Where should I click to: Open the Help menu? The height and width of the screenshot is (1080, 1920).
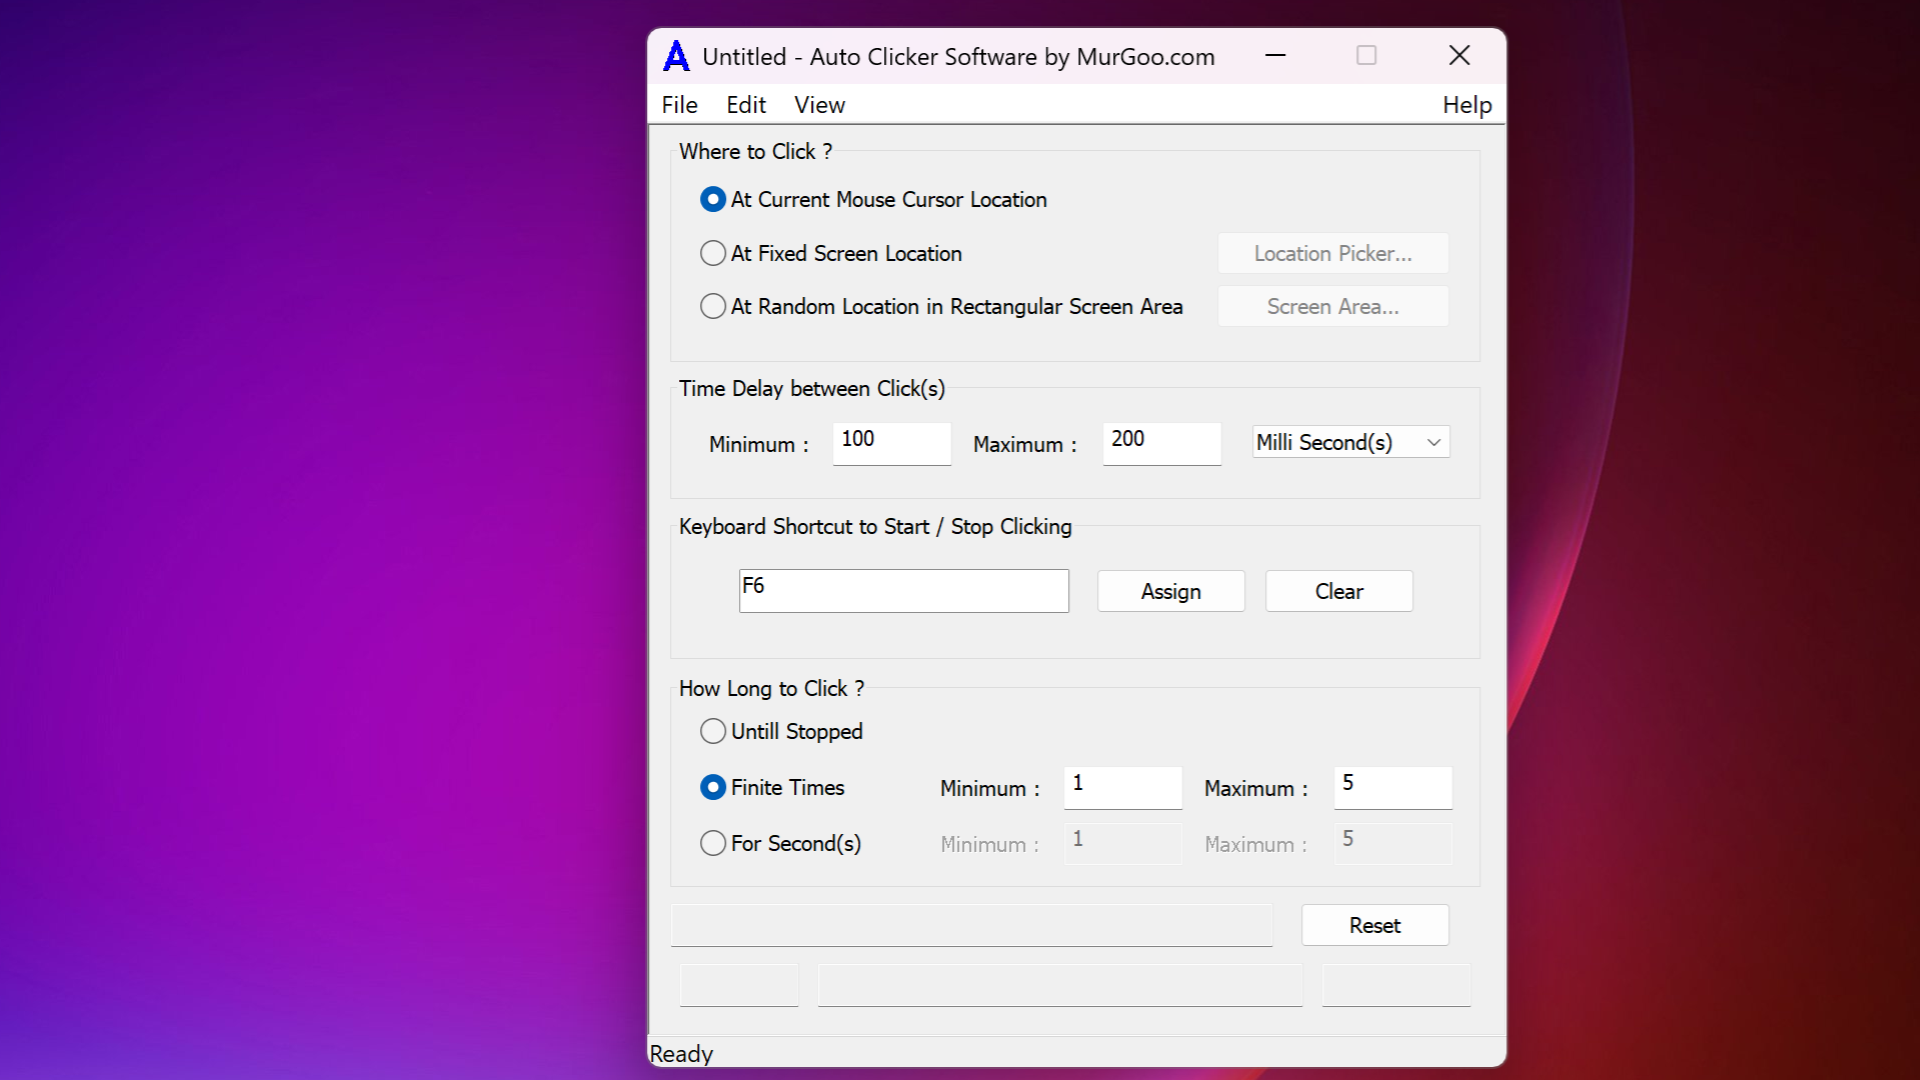point(1466,104)
